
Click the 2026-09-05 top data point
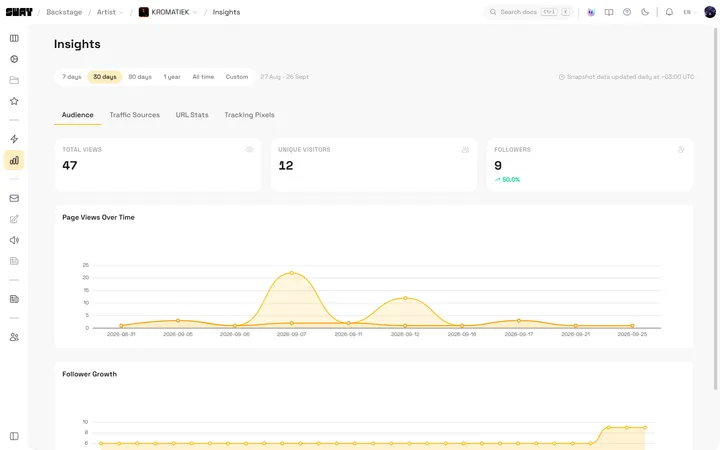coord(178,321)
